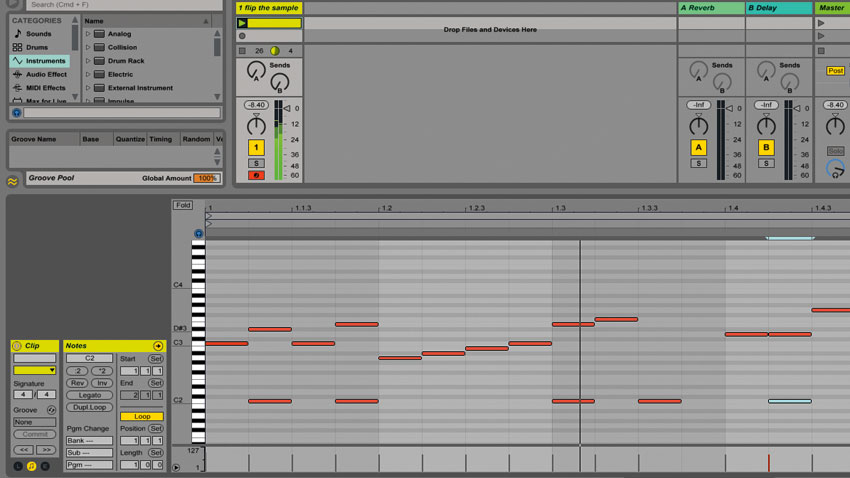850x478 pixels.
Task: Open the clip color dropdown
Action: pyautogui.click(x=35, y=370)
